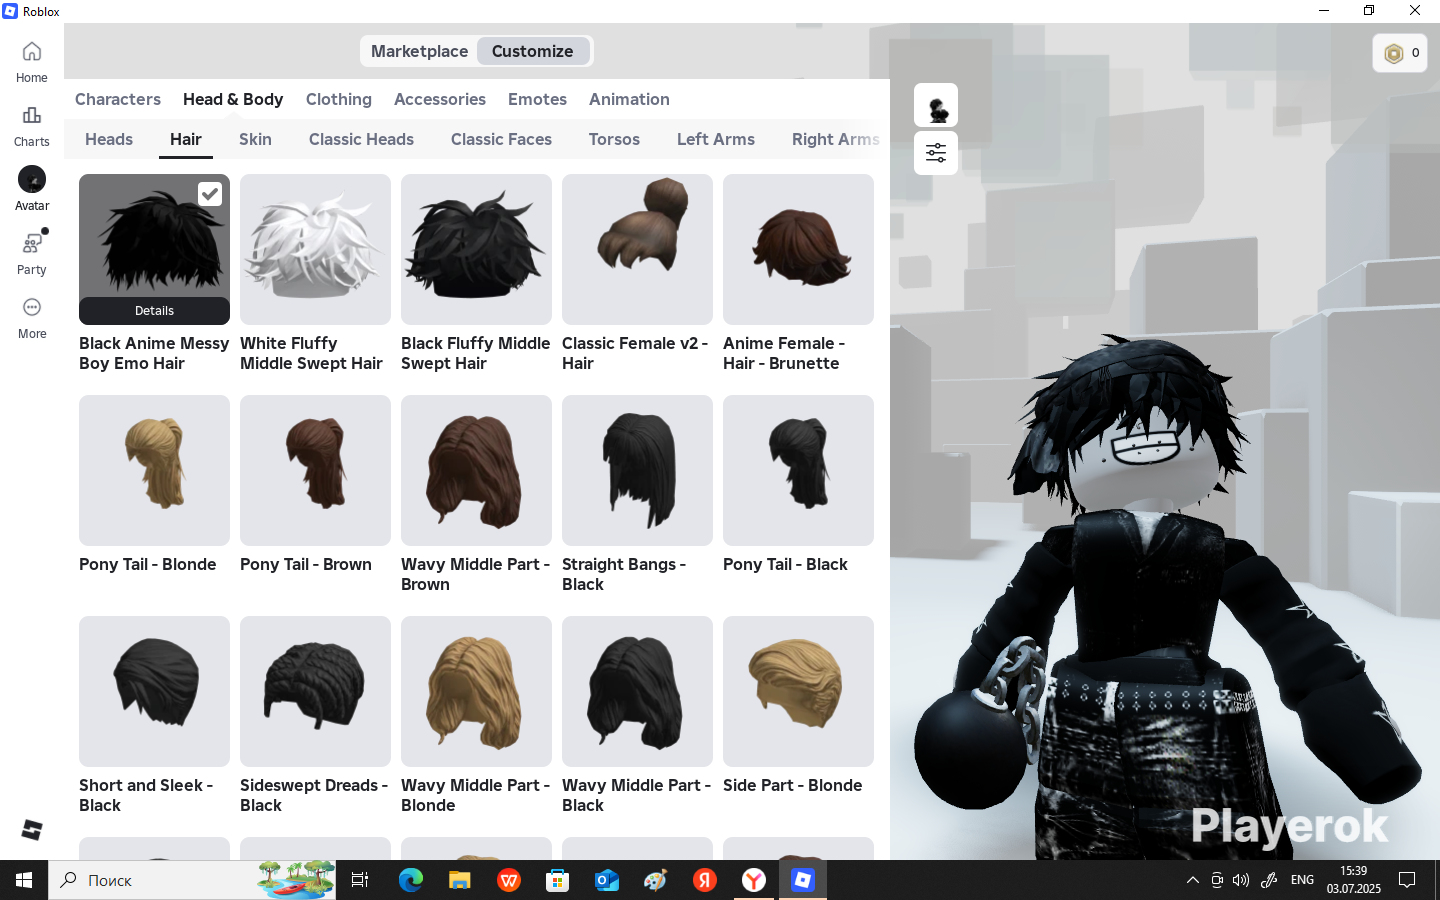Select the Classic Faces subcategory

[501, 139]
